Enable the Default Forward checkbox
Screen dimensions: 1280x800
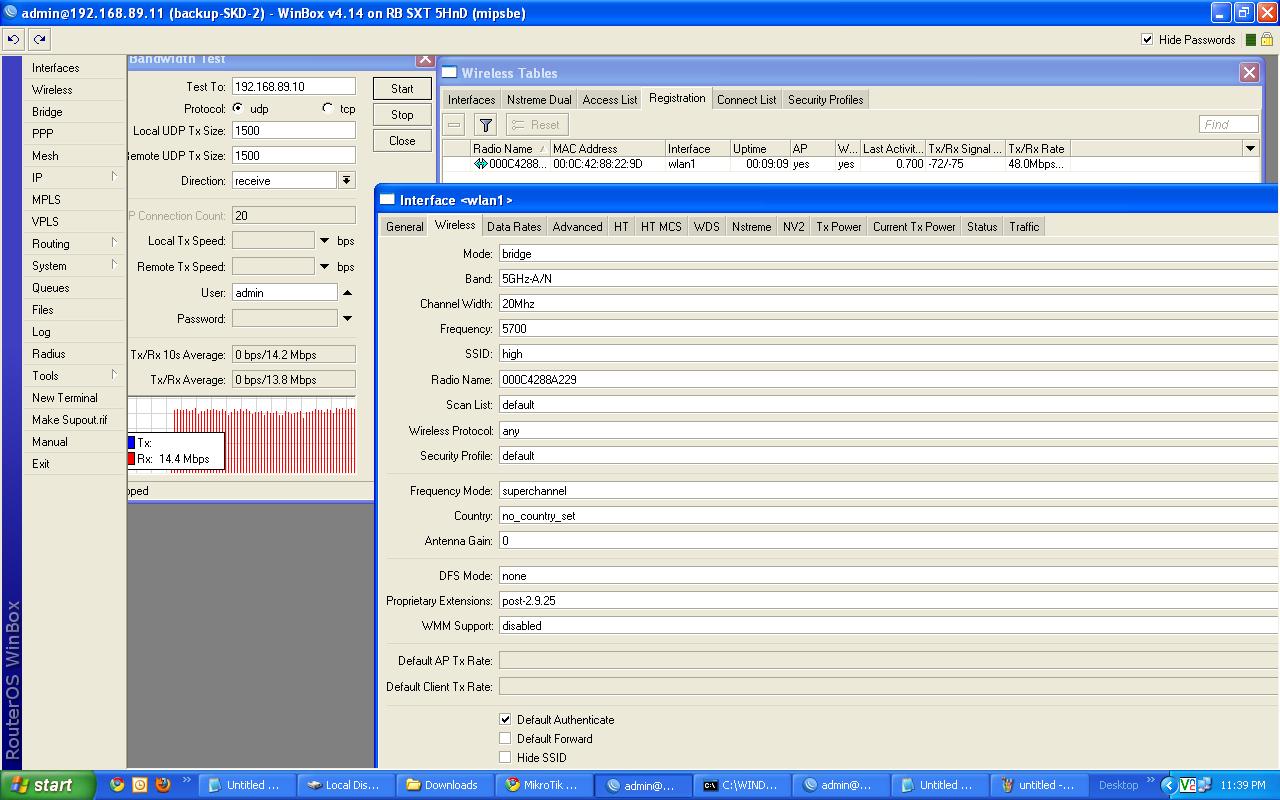(505, 739)
